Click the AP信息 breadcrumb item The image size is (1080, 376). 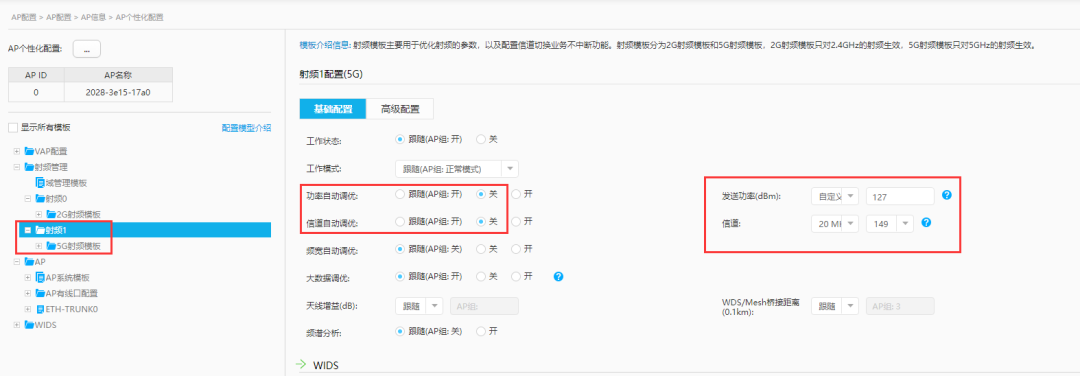point(94,17)
